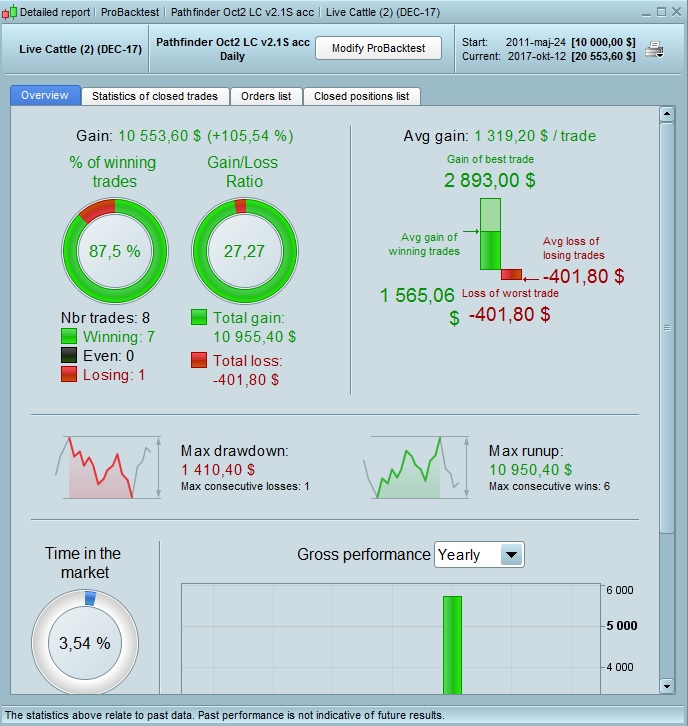Click the Gain/Loss Ratio donut chart
688x726 pixels.
(244, 251)
